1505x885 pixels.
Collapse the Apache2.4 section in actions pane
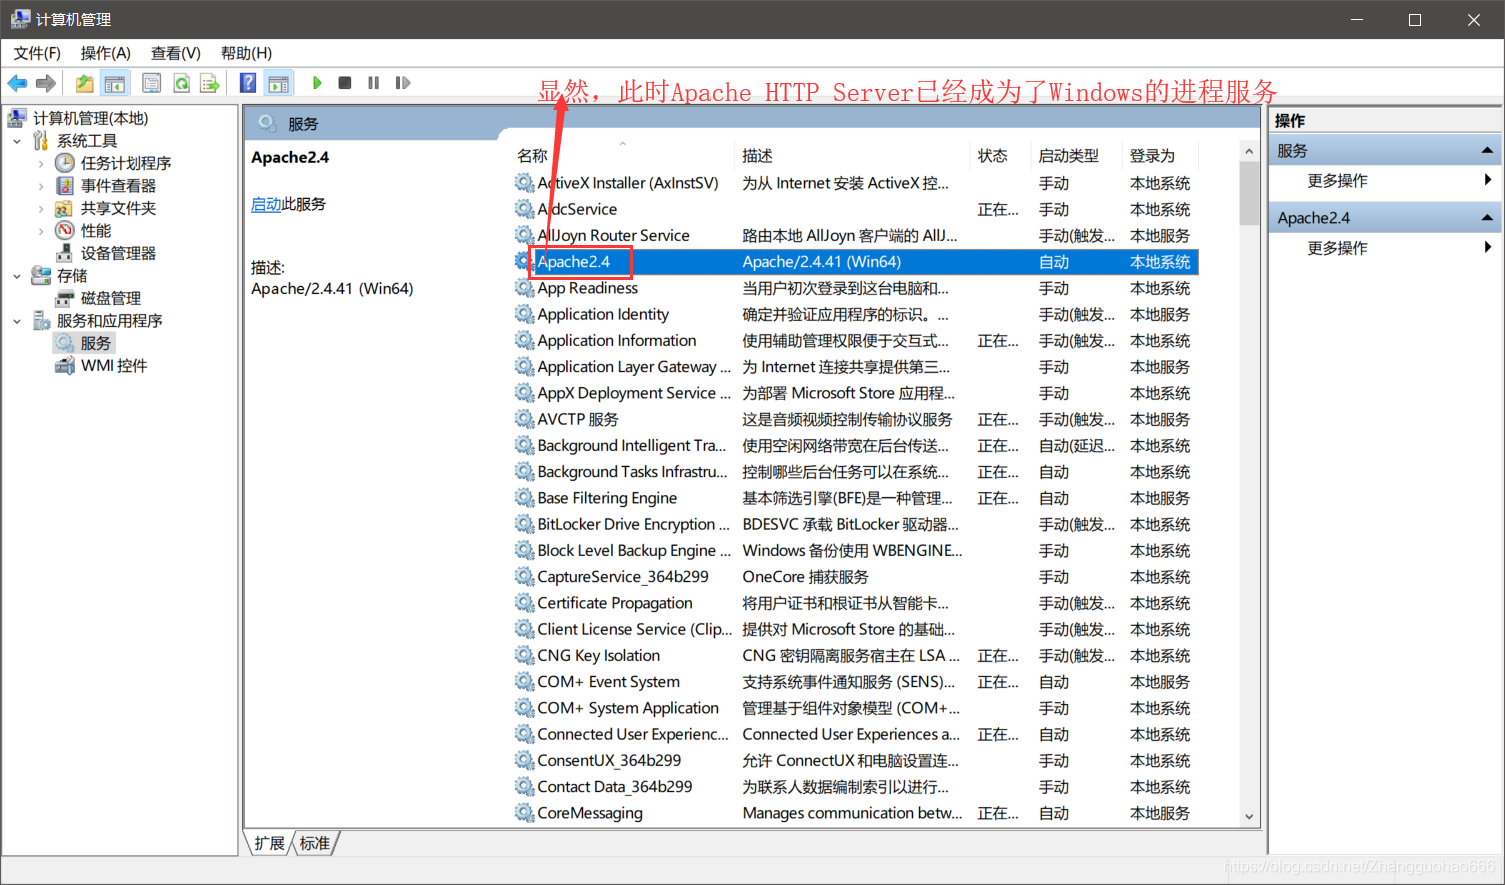[1487, 218]
